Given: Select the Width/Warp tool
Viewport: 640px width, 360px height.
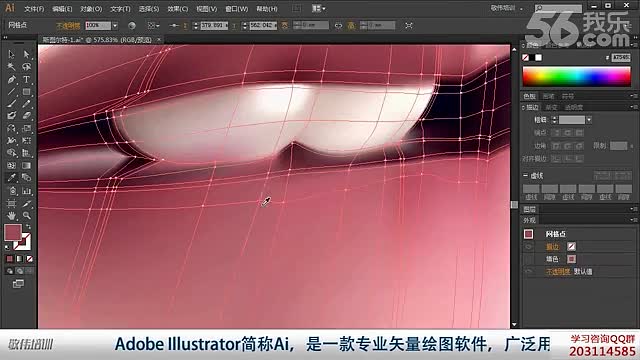Looking at the screenshot, I should [11, 141].
